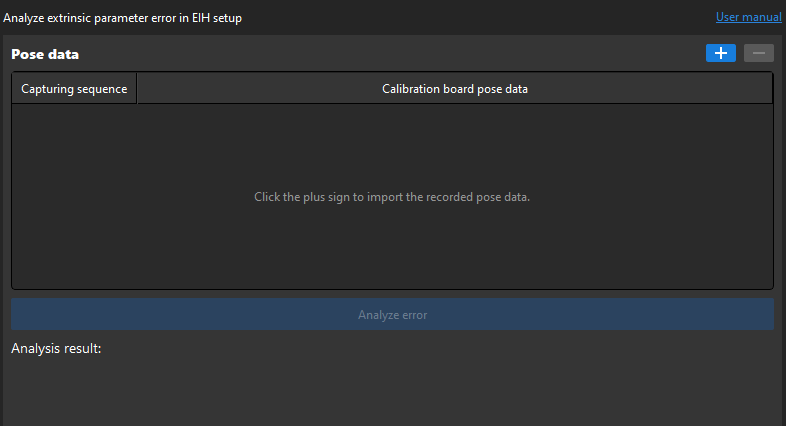Click the Analysis result label
The width and height of the screenshot is (786, 426).
pos(56,349)
